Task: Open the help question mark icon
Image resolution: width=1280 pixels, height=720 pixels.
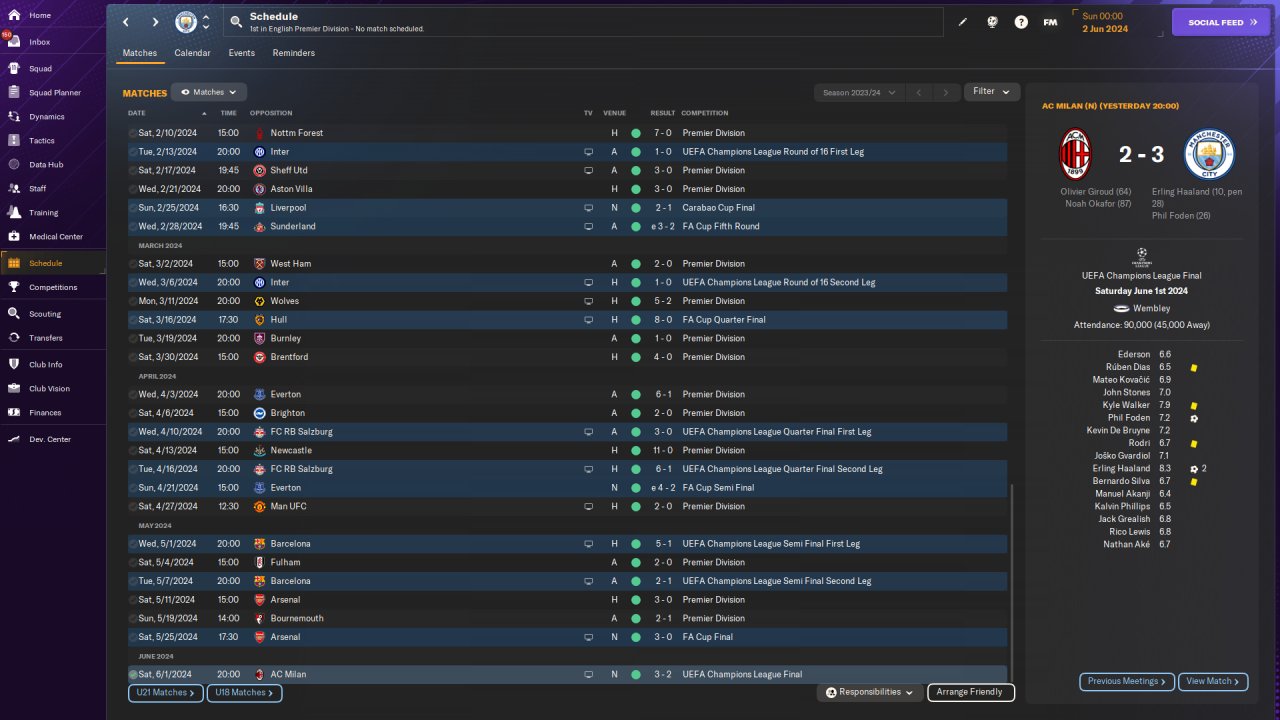Action: coord(1021,22)
